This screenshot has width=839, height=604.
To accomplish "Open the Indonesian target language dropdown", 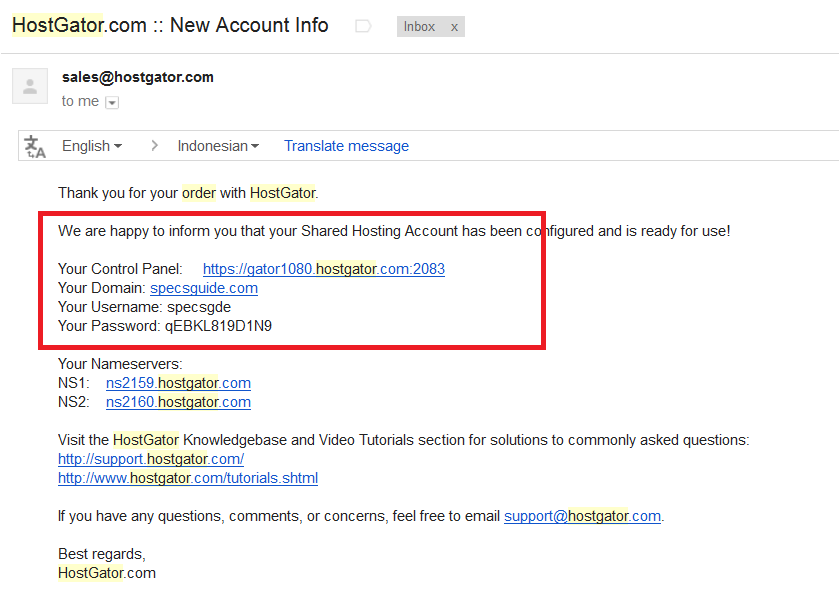I will (x=218, y=146).
